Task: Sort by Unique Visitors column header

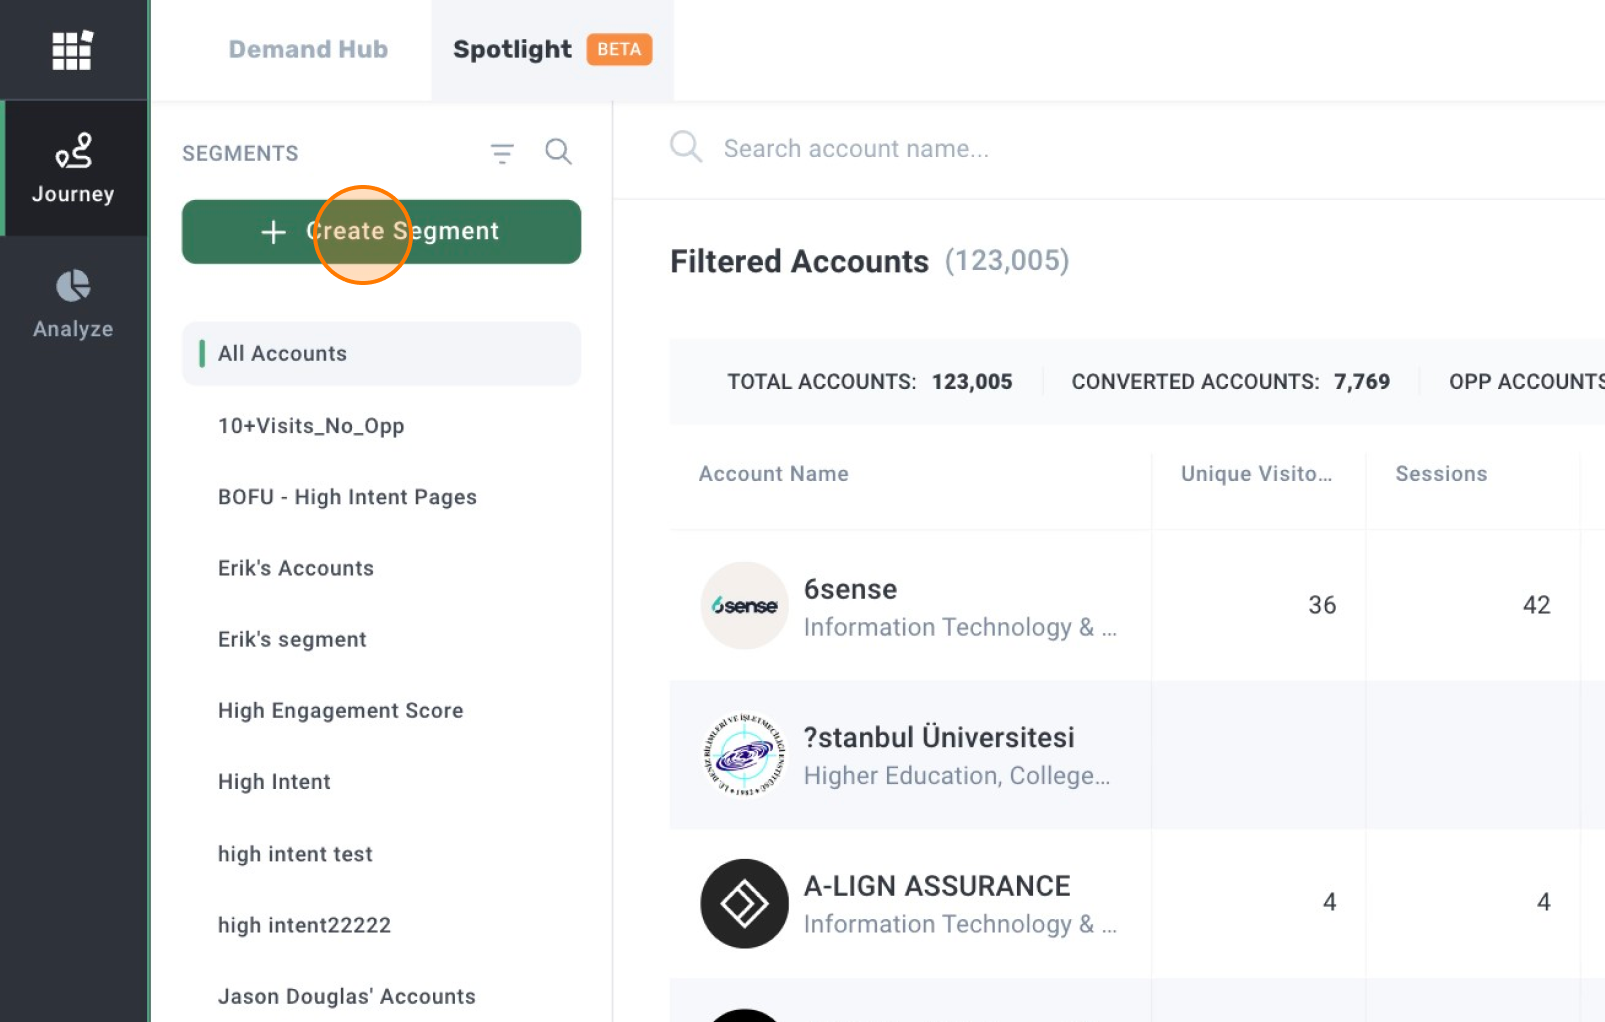Action: point(1256,474)
